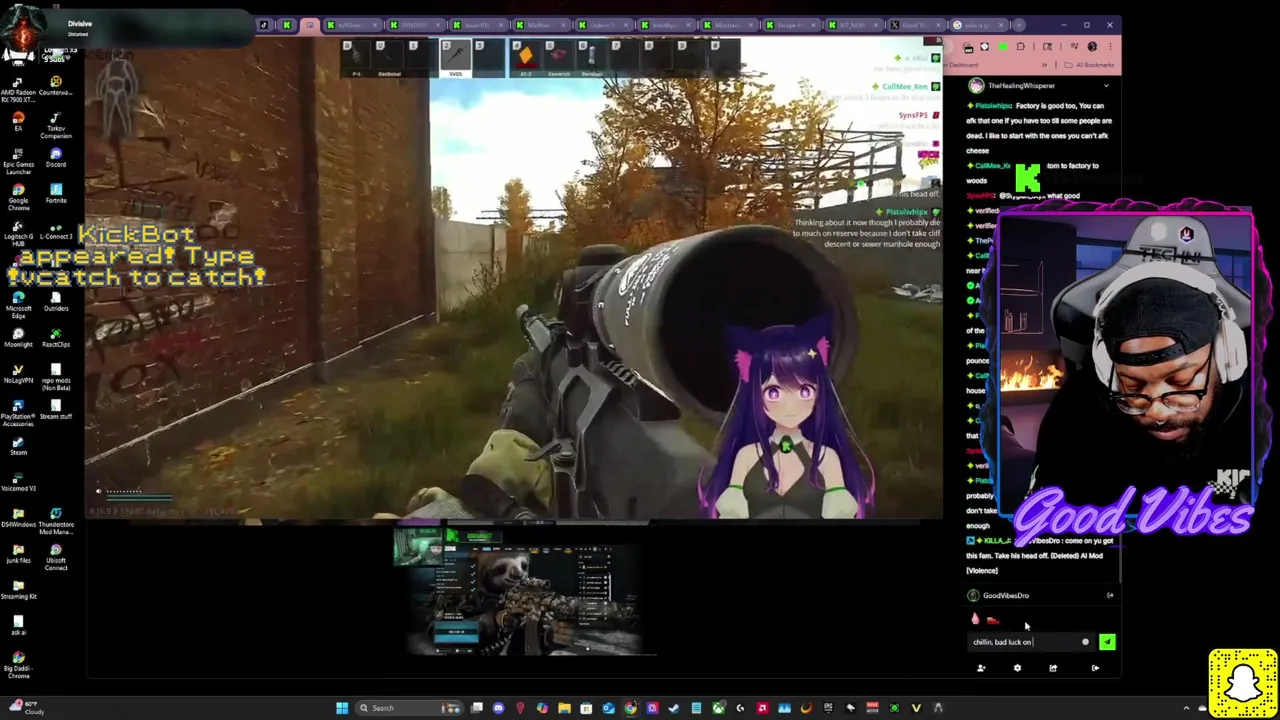Click the Windows Start button

tap(342, 708)
